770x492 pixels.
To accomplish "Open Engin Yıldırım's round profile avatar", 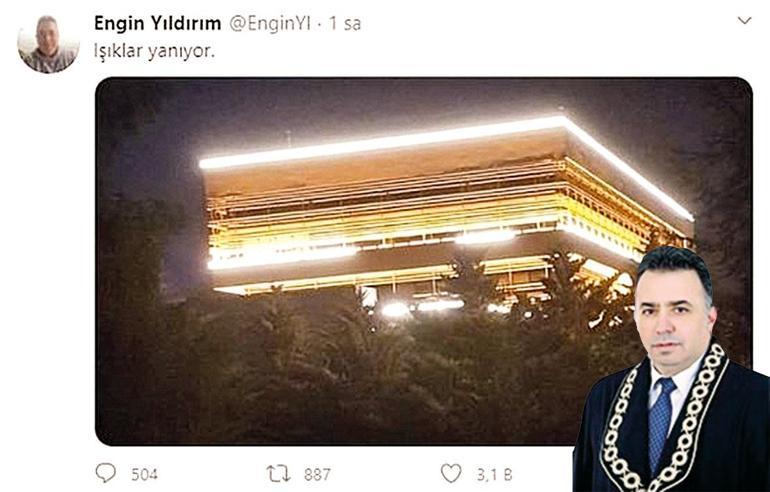I will (48, 44).
